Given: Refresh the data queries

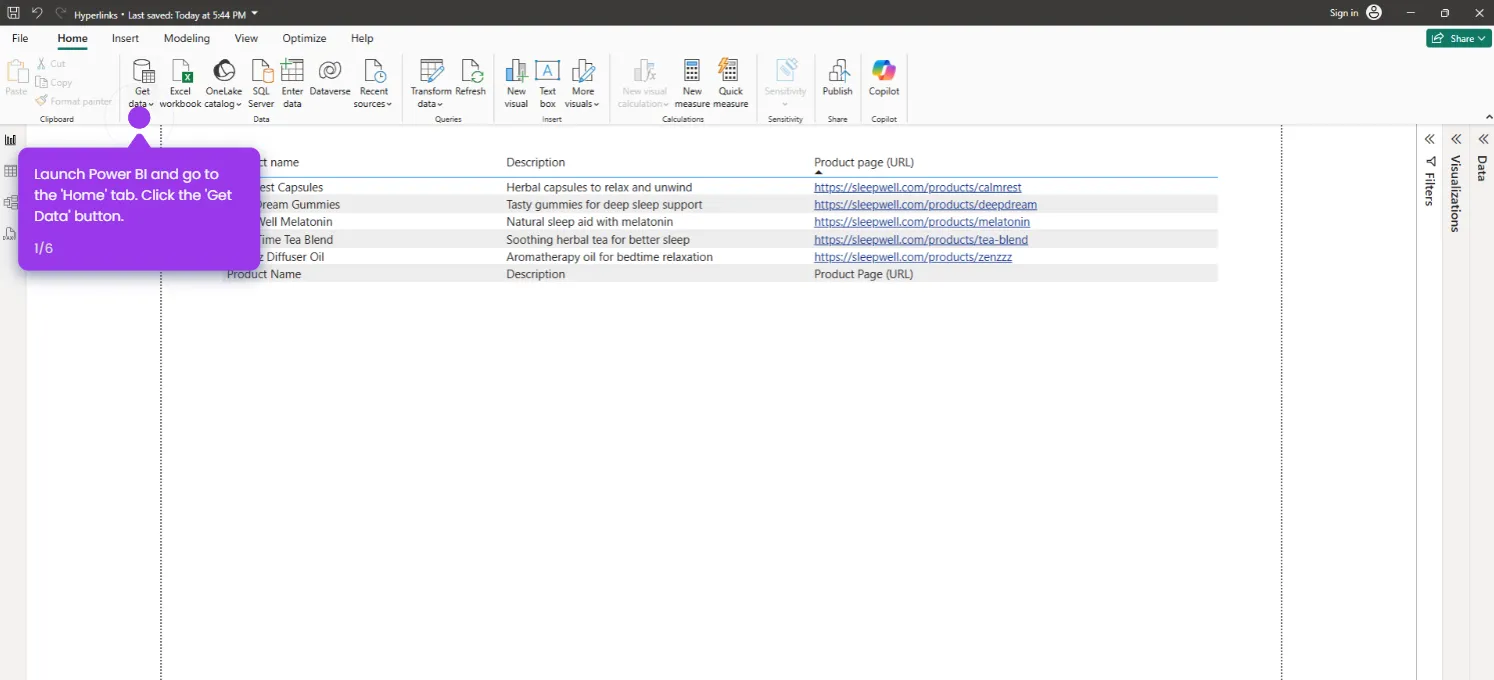Looking at the screenshot, I should [470, 78].
